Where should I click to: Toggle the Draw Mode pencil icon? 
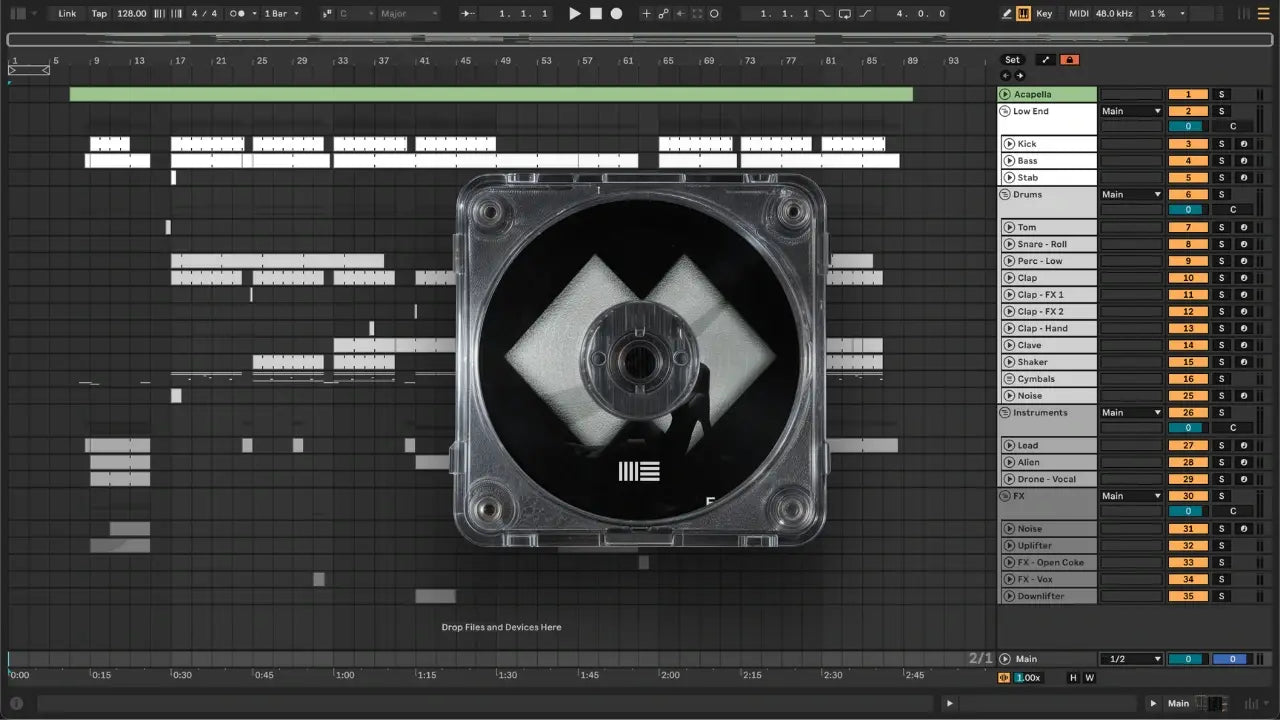pos(1007,14)
